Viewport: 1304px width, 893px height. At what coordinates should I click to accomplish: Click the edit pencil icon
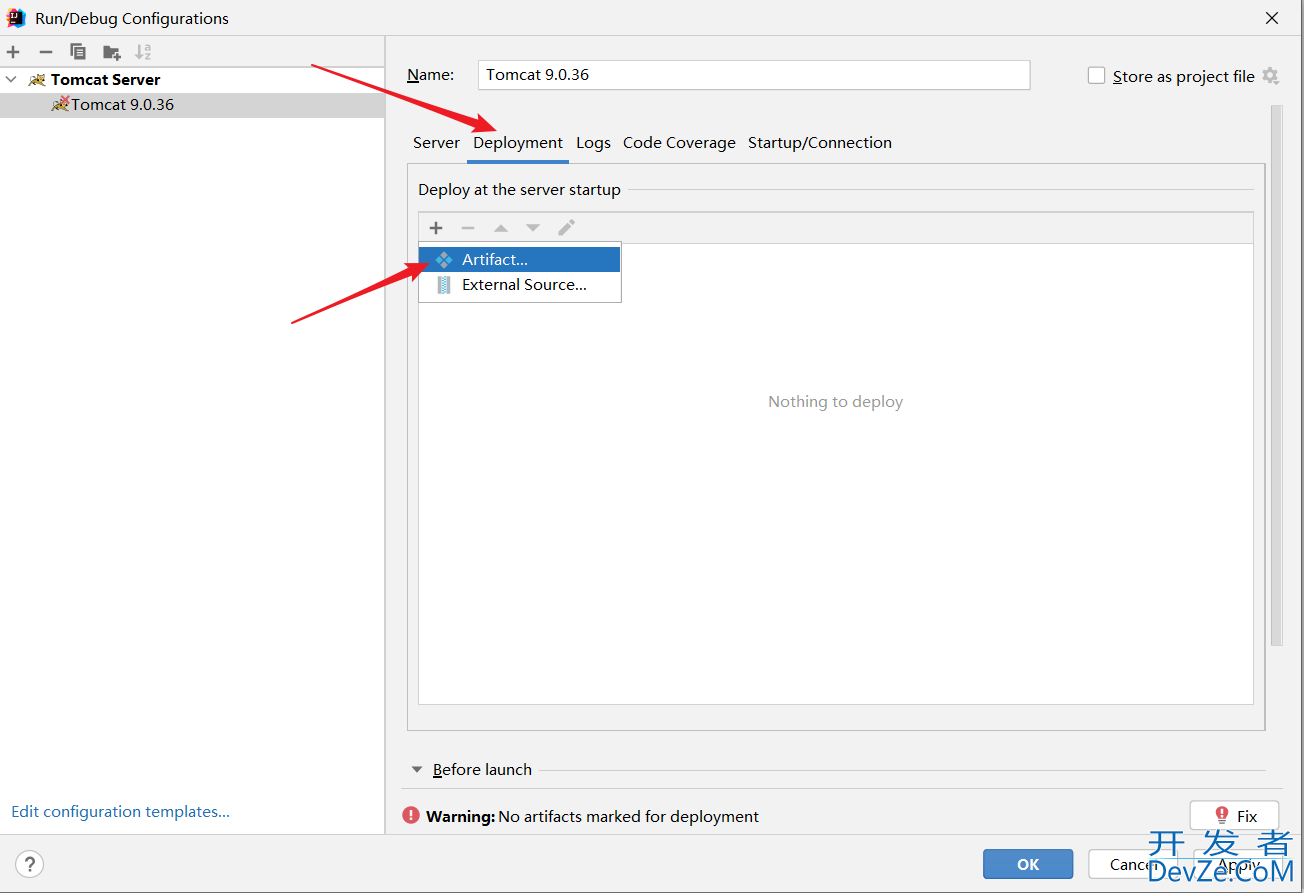pos(566,228)
